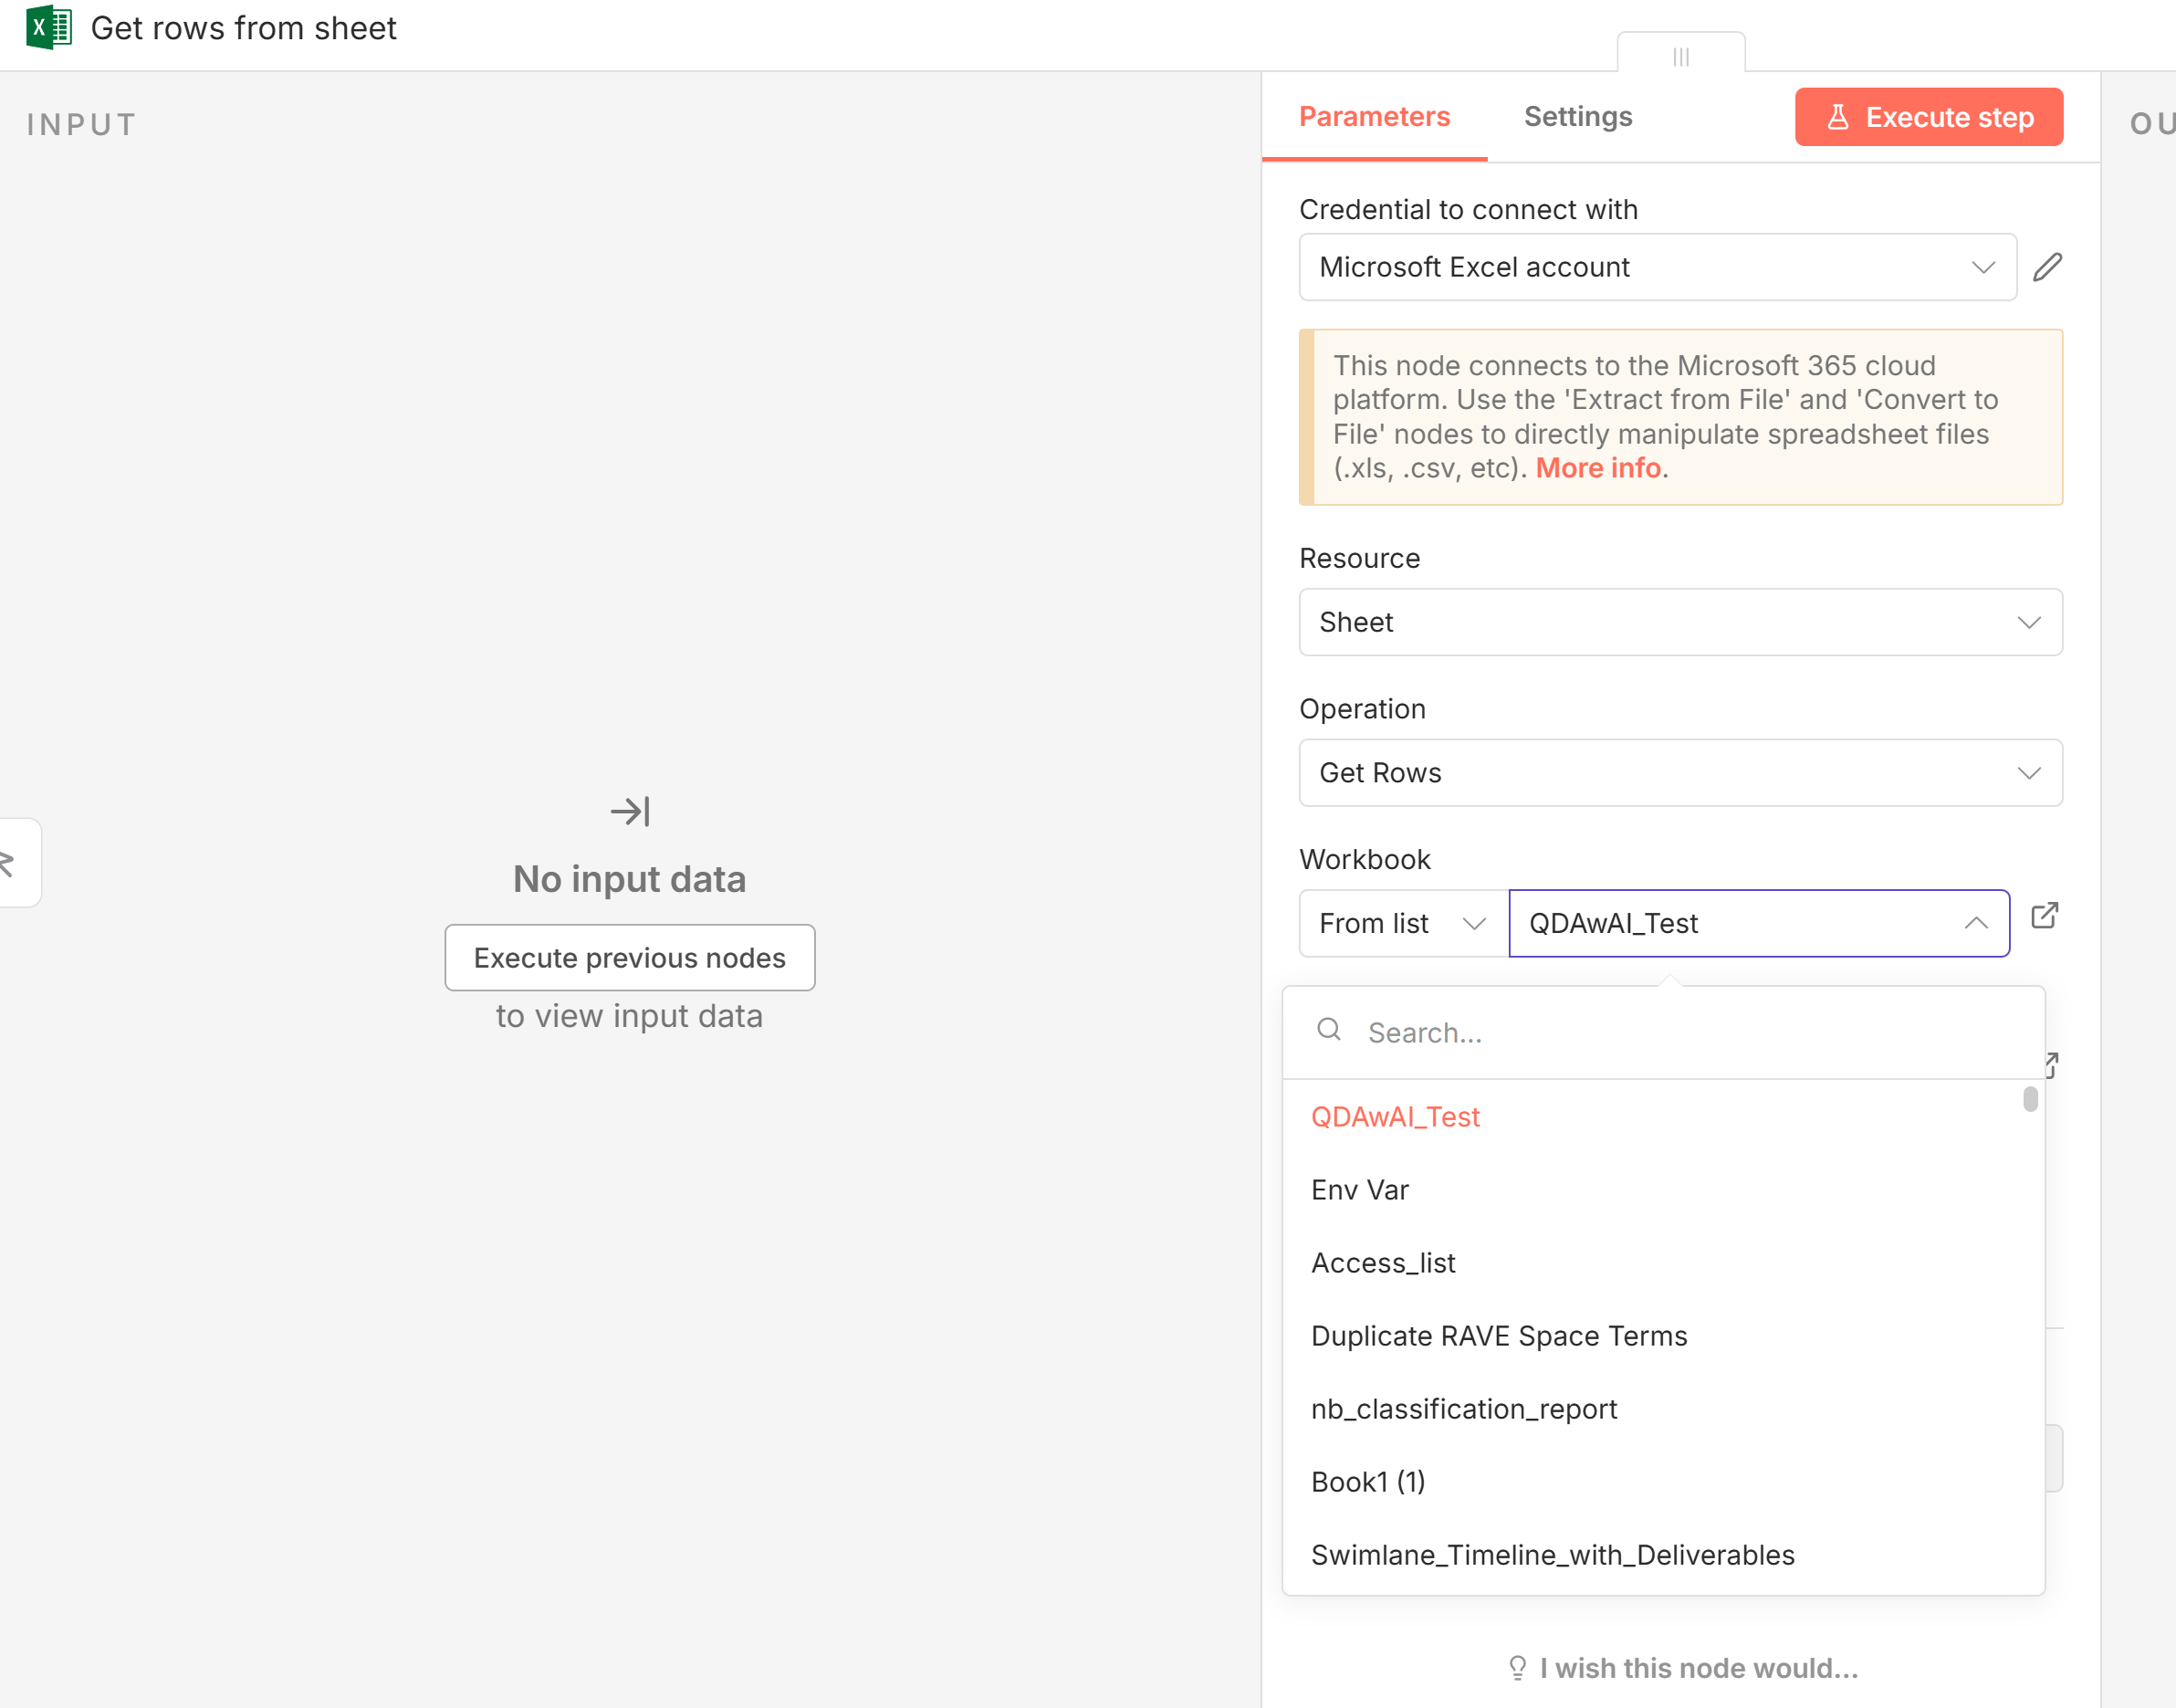Click the Excel node icon in header
Viewport: 2176px width, 1708px height.
pyautogui.click(x=48, y=28)
